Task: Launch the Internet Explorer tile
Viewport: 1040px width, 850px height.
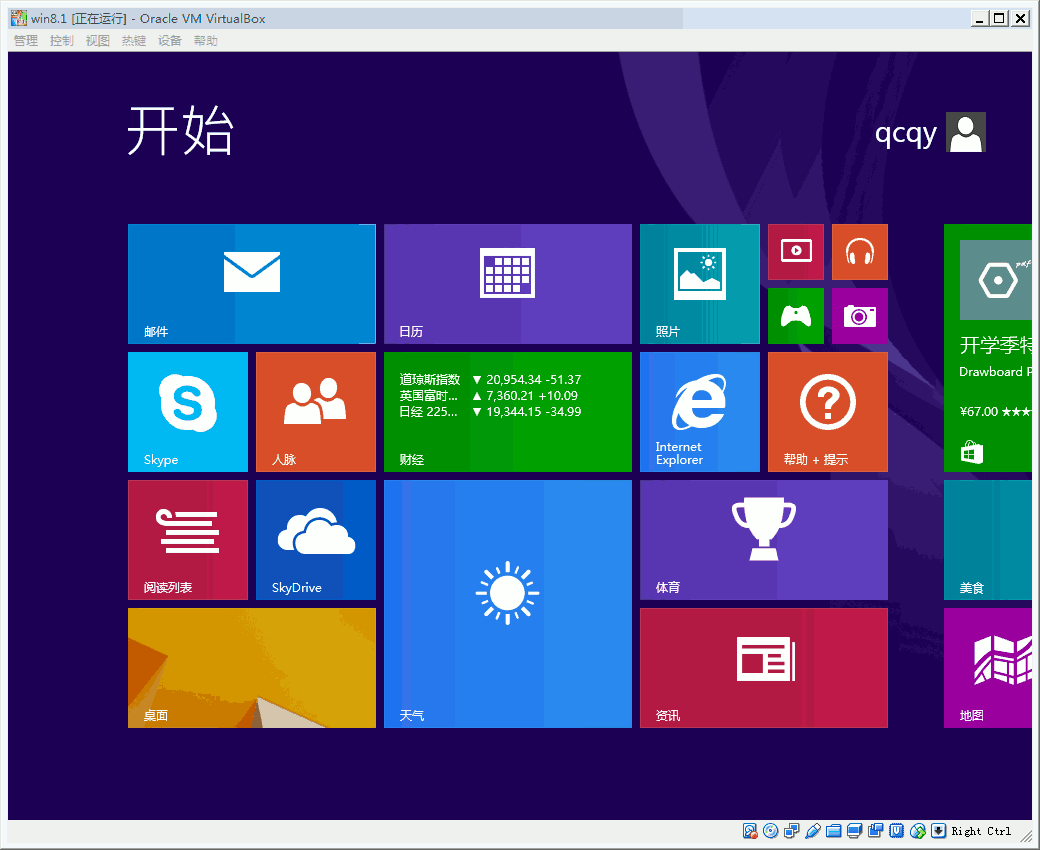Action: 700,412
